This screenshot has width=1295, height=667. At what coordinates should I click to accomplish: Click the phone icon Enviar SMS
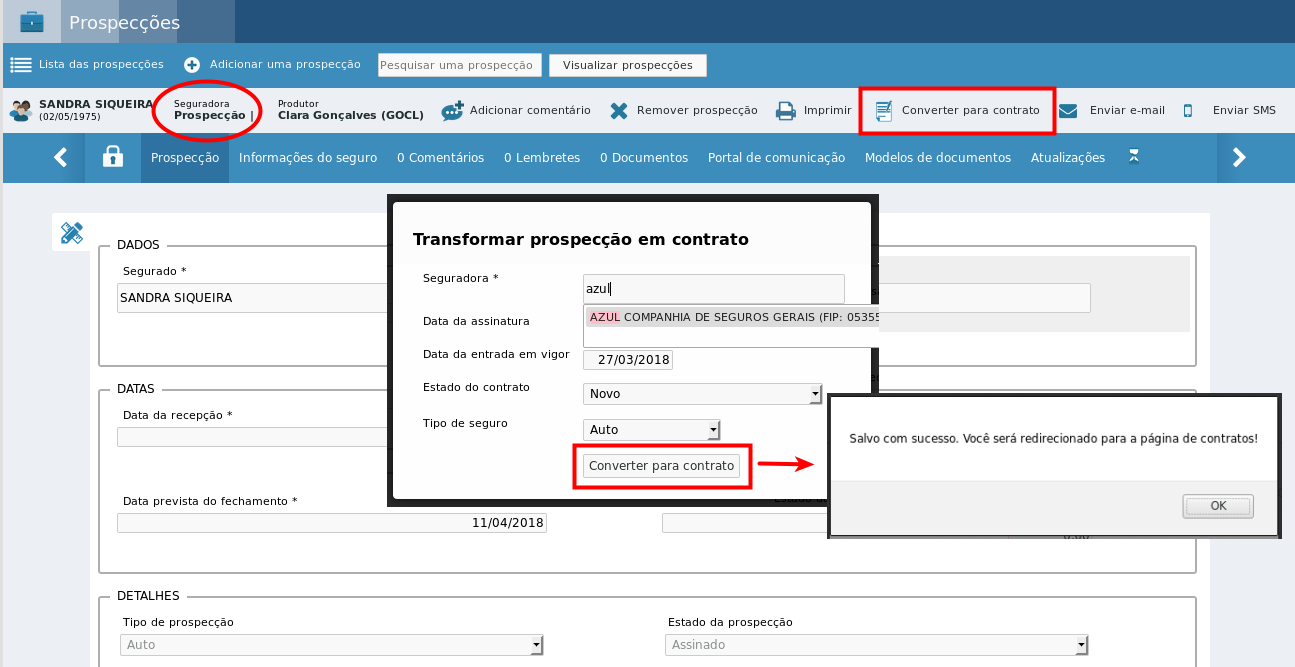[x=1188, y=111]
